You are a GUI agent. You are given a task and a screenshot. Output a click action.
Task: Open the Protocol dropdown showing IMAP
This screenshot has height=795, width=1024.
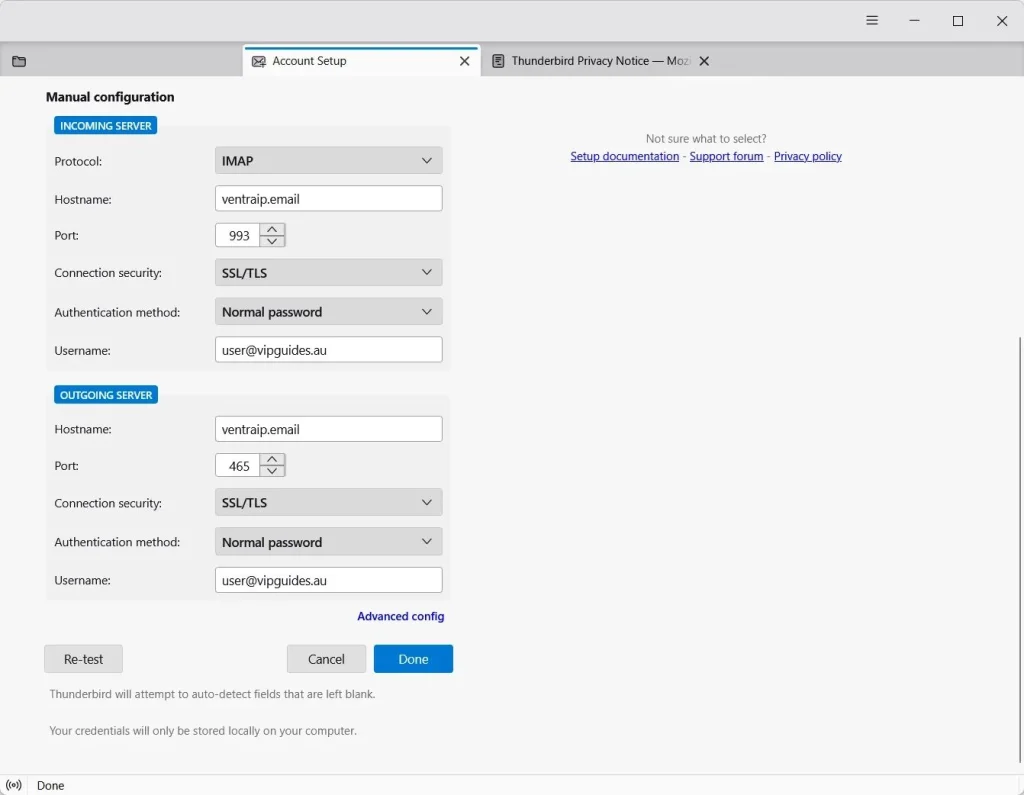328,160
